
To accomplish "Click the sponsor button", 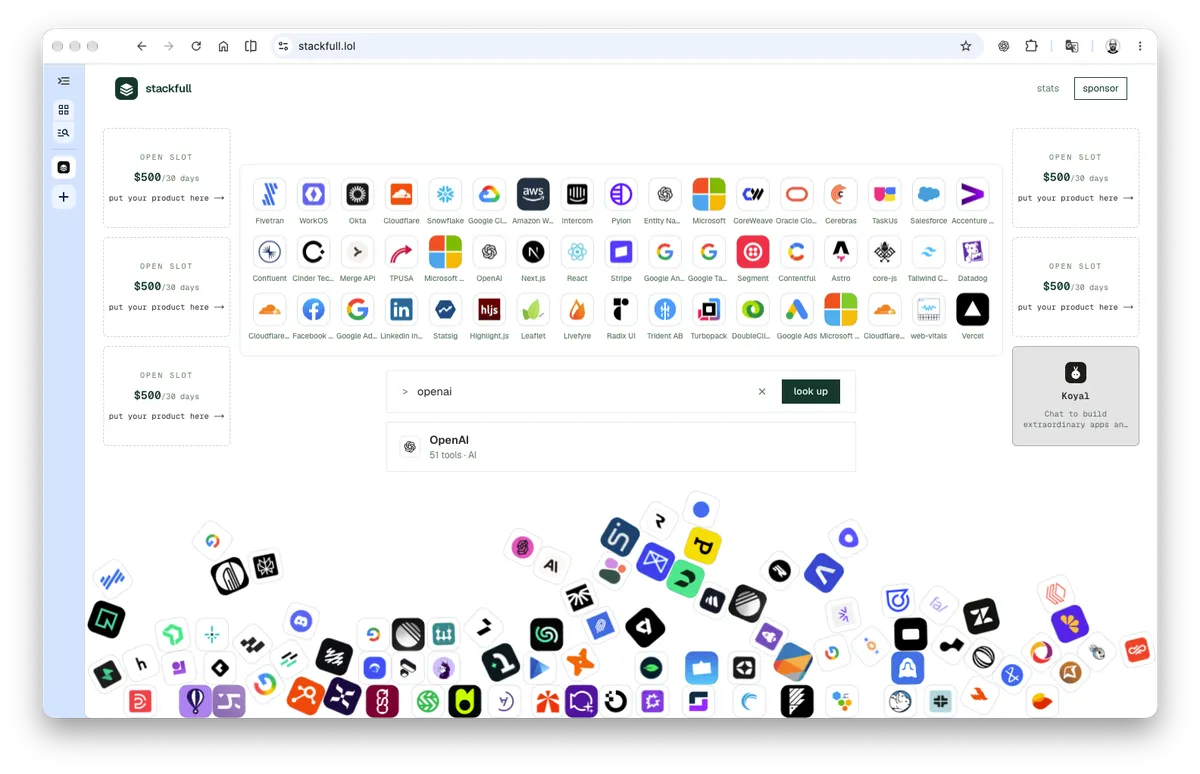I will 1100,88.
